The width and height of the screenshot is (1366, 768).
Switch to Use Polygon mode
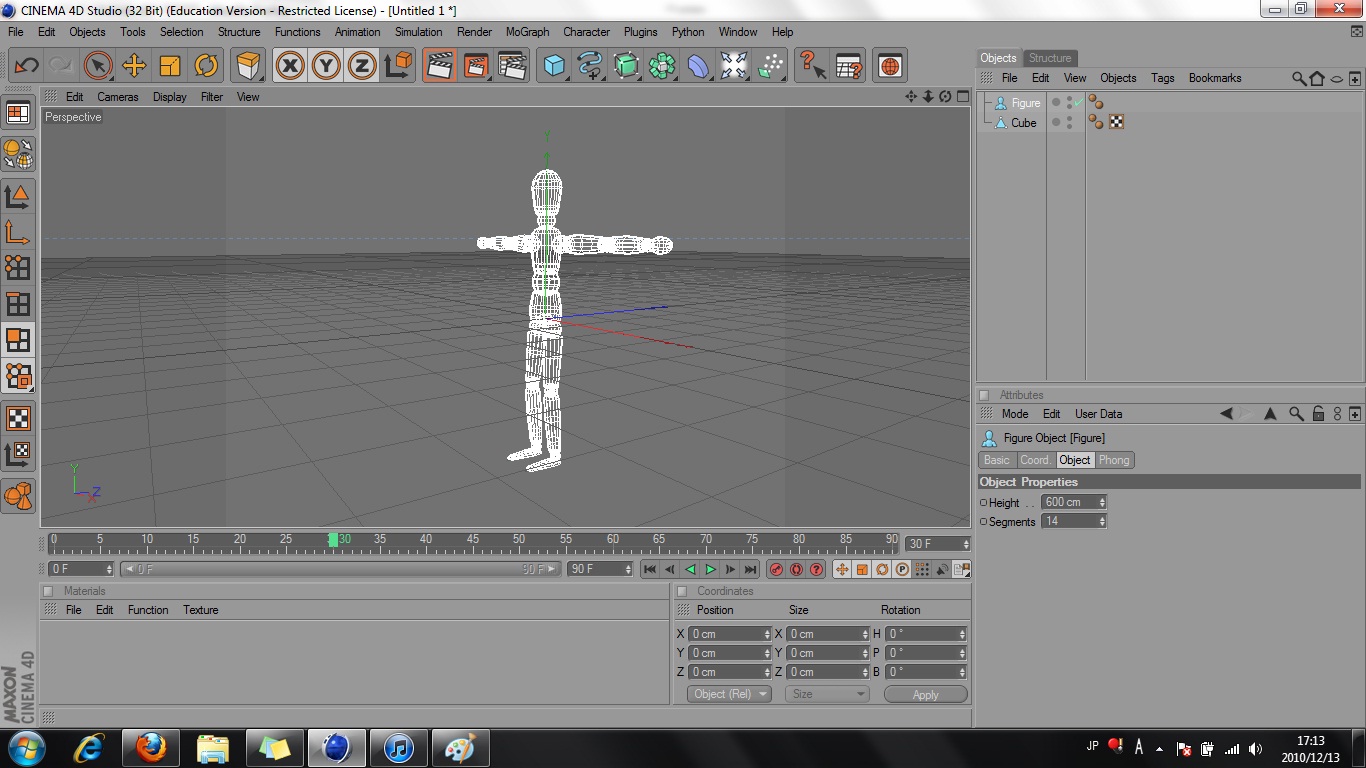tap(18, 340)
